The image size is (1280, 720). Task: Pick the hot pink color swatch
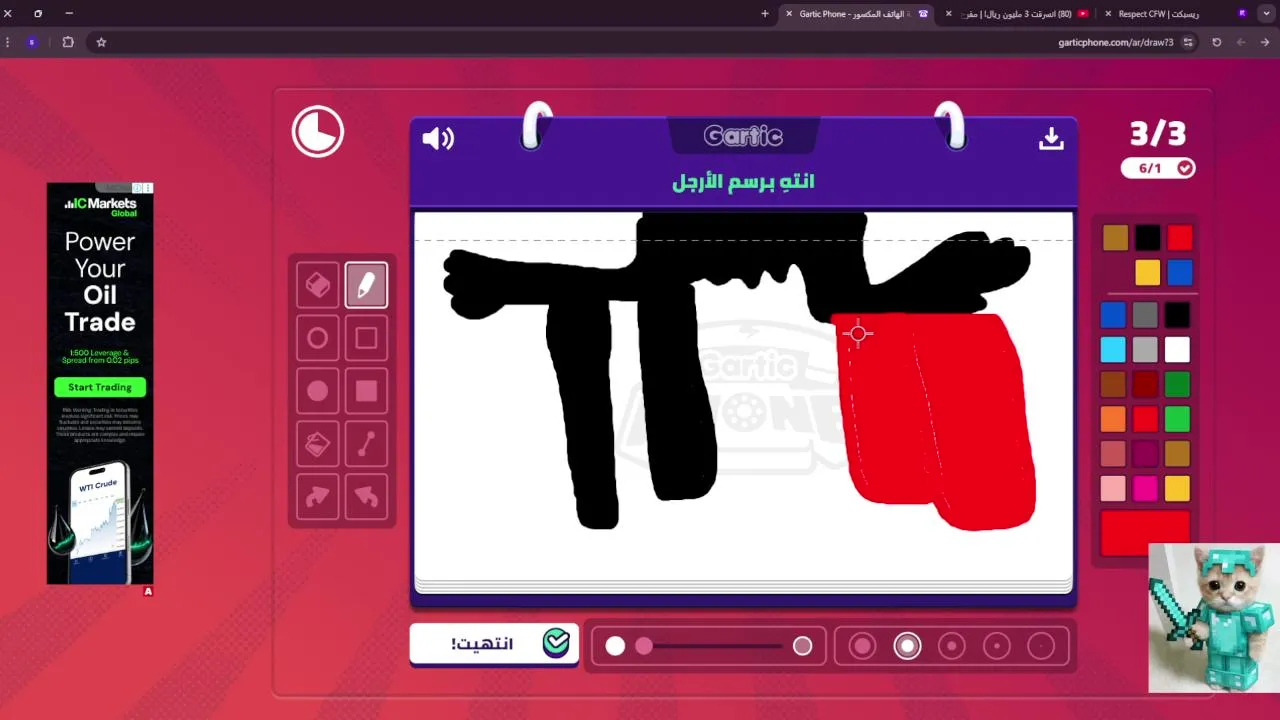(x=1145, y=488)
